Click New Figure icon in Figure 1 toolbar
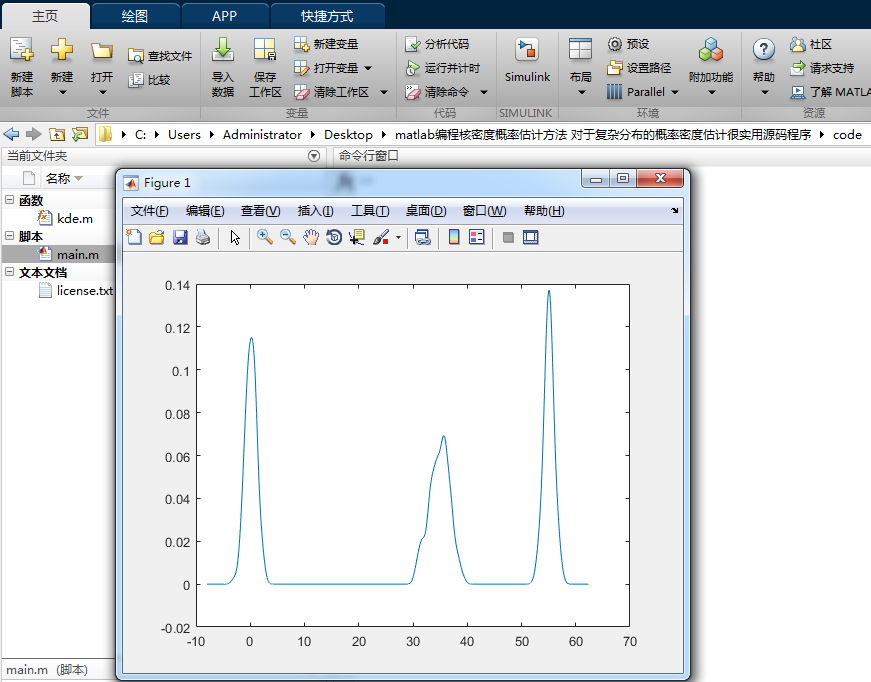Screen dimensions: 871x682 click(134, 238)
